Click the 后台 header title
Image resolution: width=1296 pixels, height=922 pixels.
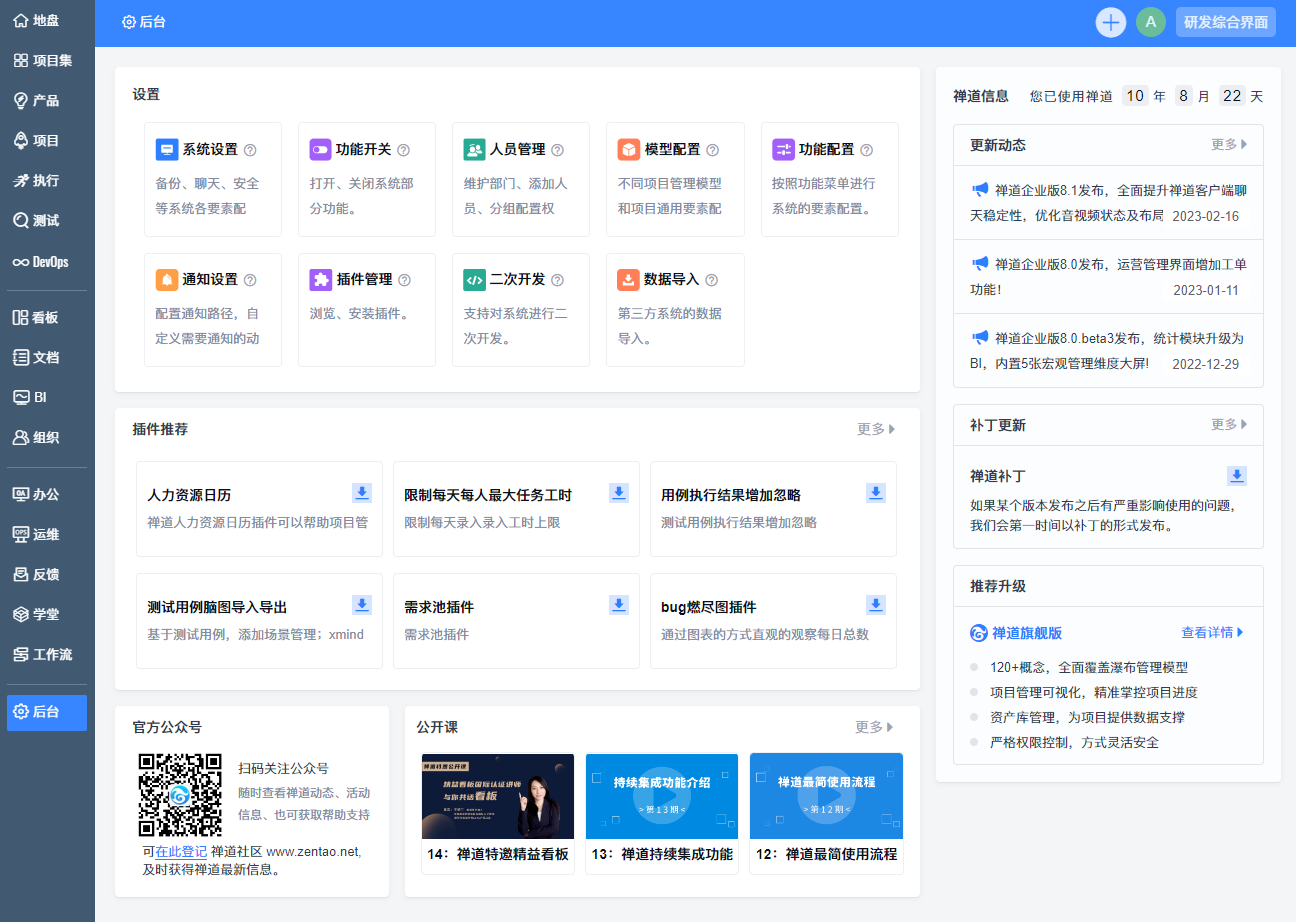point(144,22)
